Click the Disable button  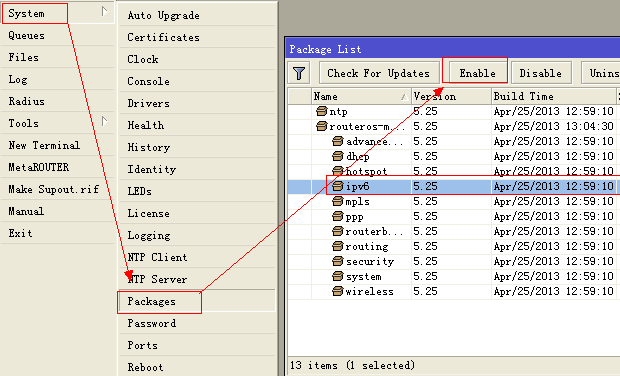[541, 73]
